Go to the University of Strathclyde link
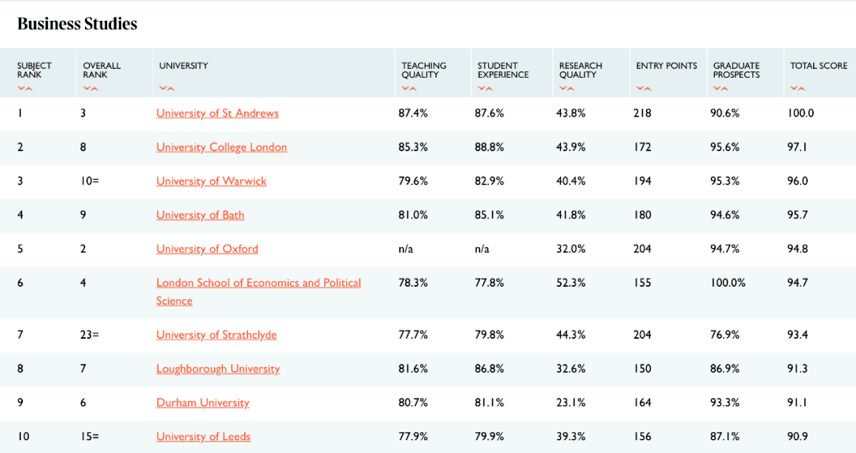Viewport: 856px width, 453px height. (x=216, y=335)
